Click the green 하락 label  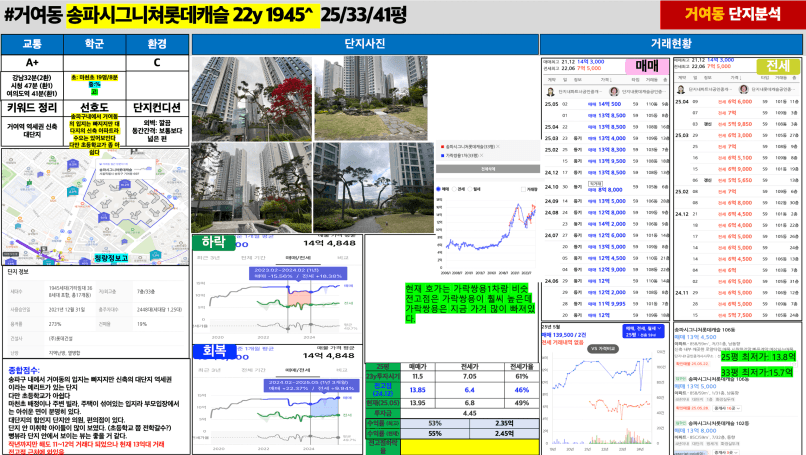tap(213, 242)
